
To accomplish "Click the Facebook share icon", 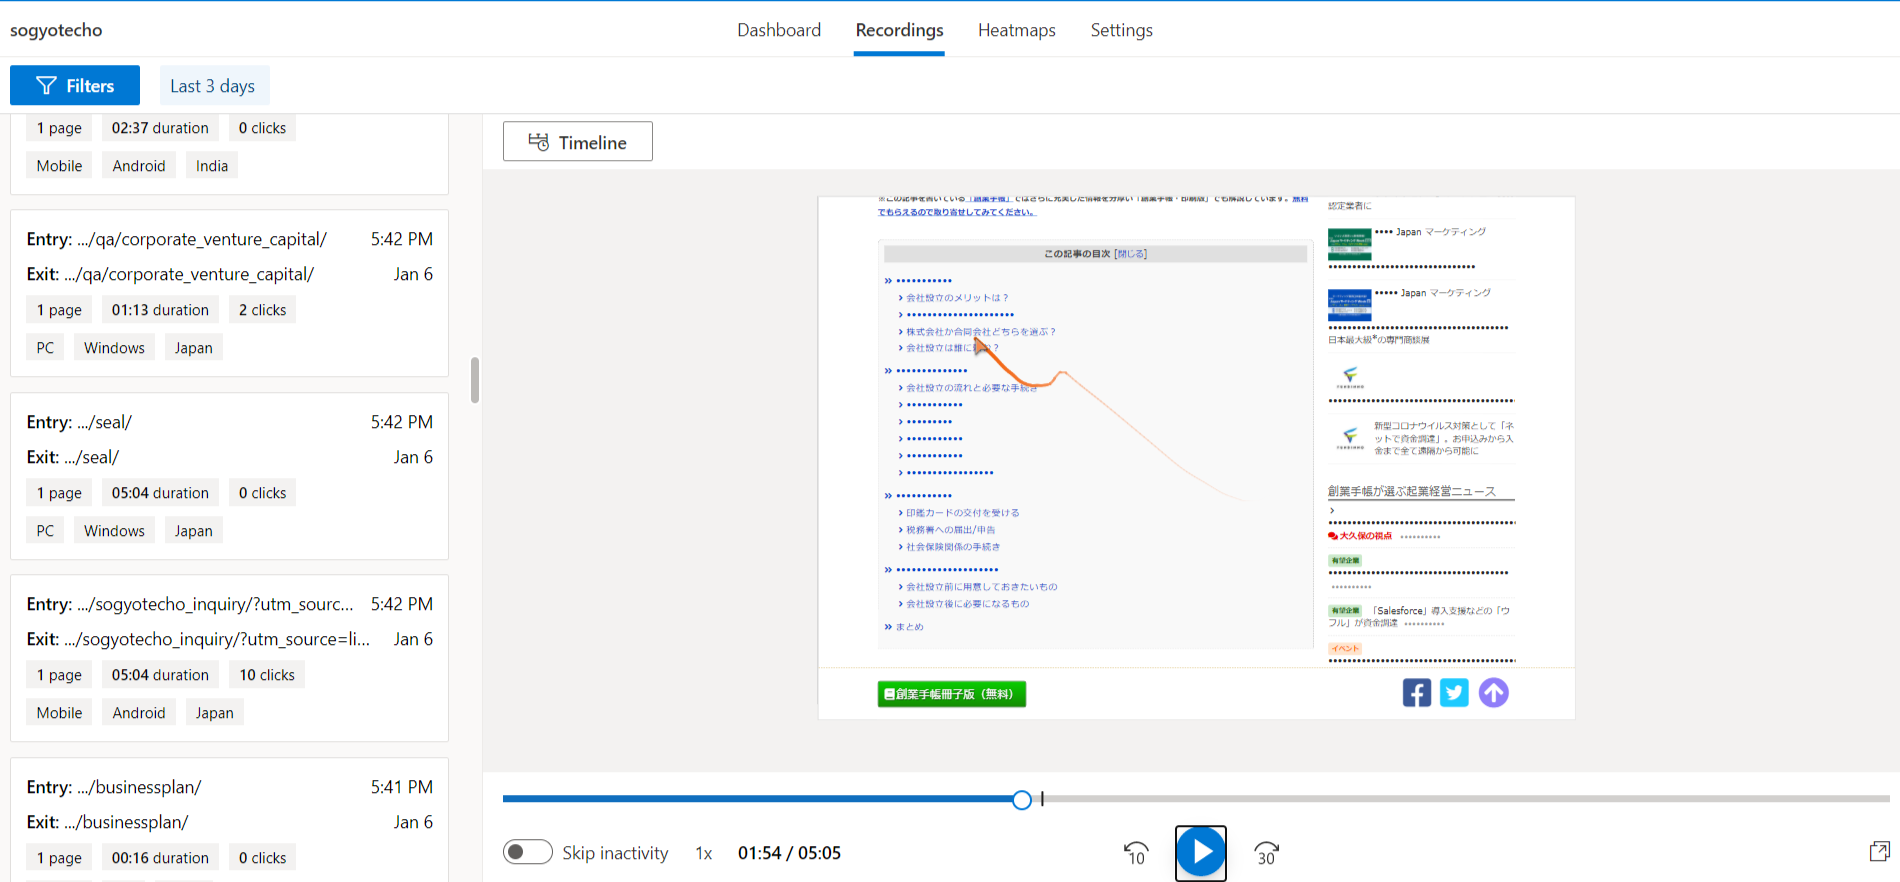I will point(1416,693).
